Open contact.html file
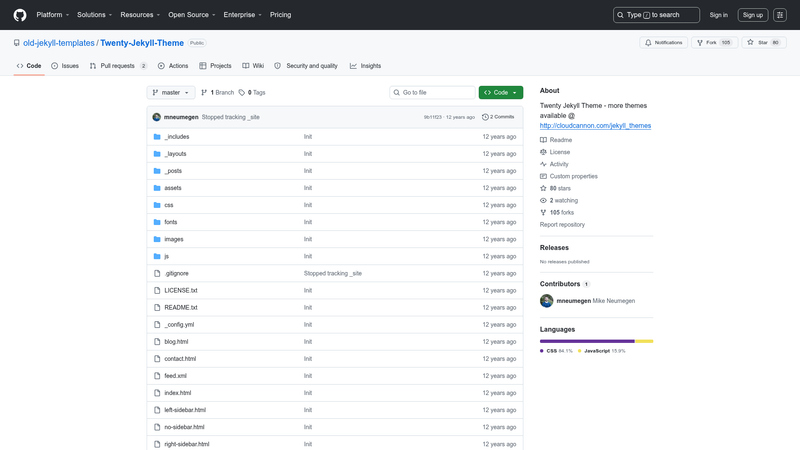This screenshot has height=450, width=800. pyautogui.click(x=180, y=359)
